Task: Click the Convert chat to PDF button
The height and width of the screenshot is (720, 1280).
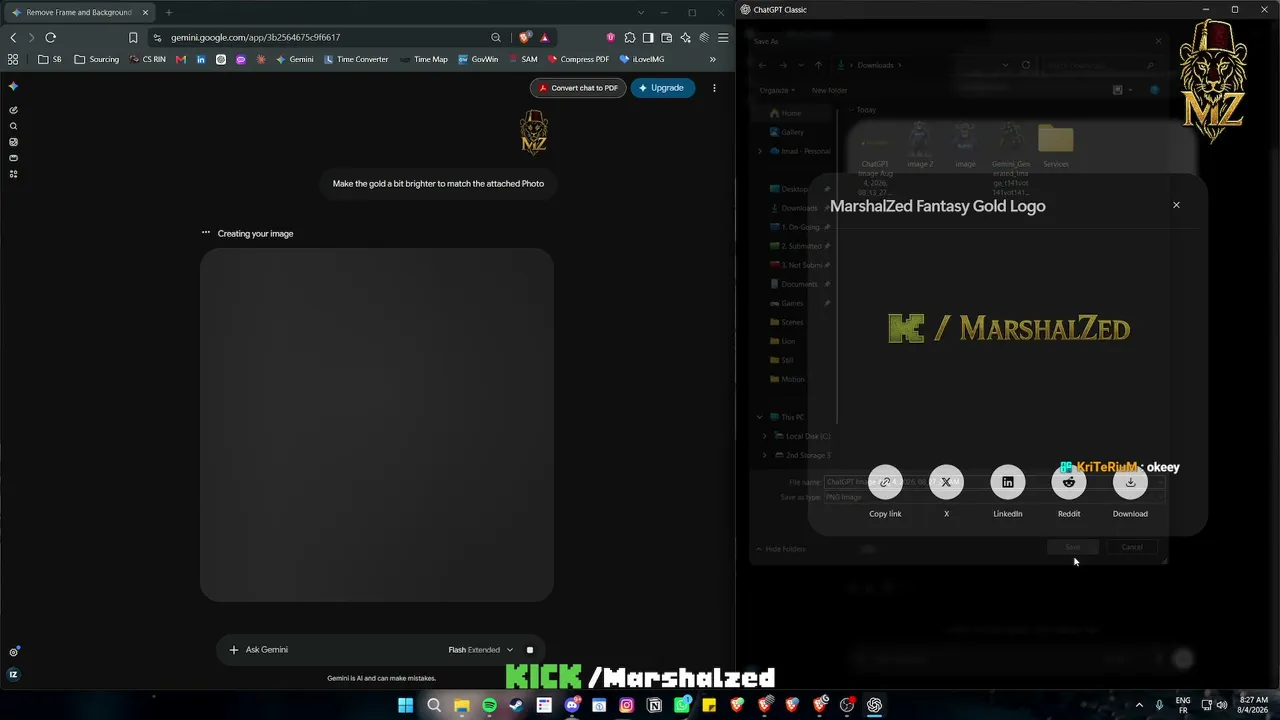Action: tap(578, 88)
